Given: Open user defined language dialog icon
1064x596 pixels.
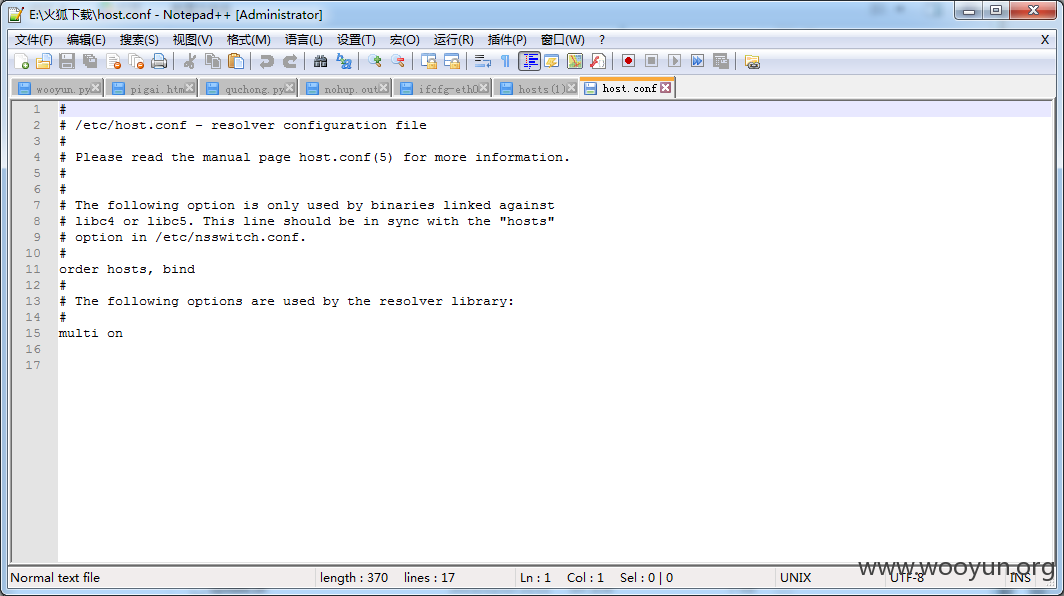Looking at the screenshot, I should [x=552, y=62].
